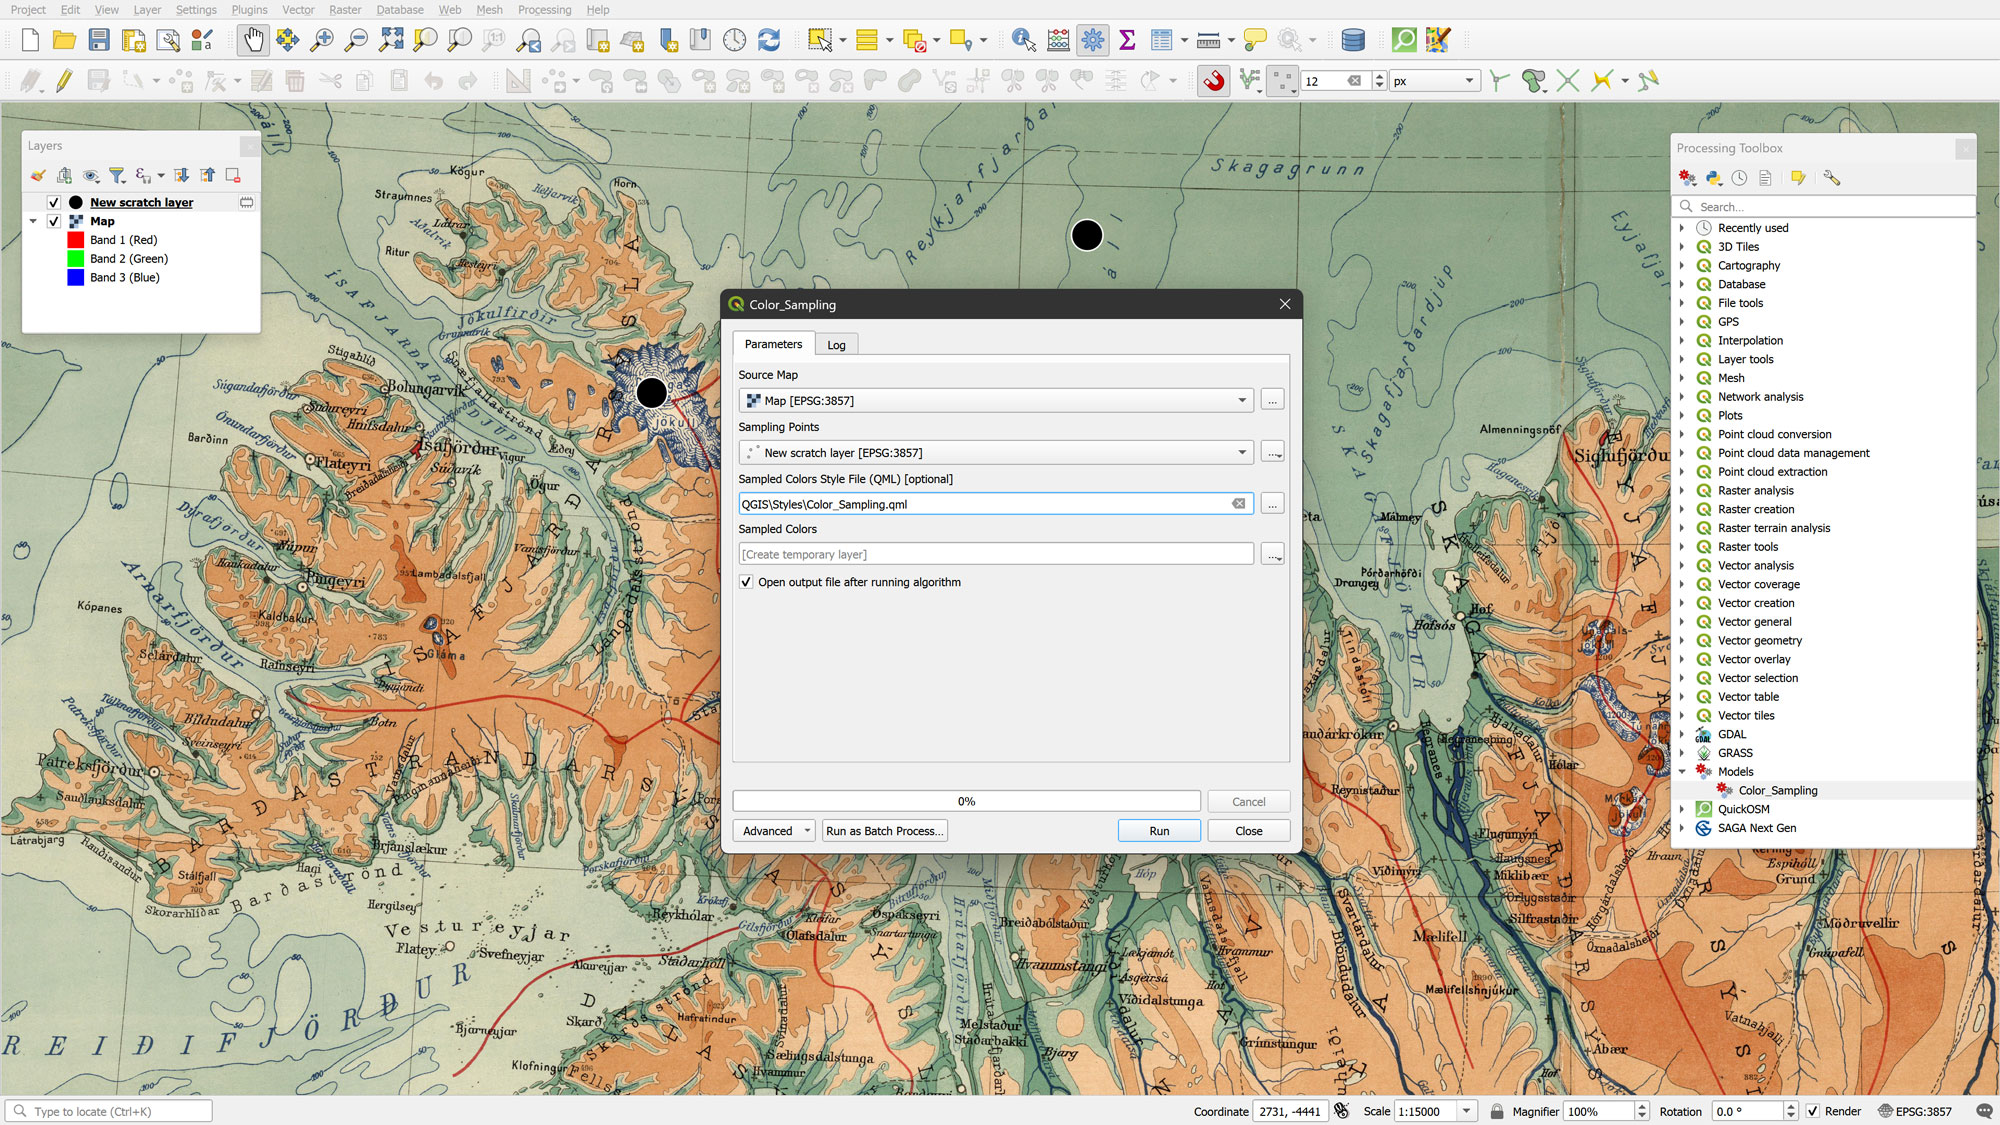Click the ... button next to Sampled Colors
2000x1125 pixels.
pyautogui.click(x=1272, y=554)
